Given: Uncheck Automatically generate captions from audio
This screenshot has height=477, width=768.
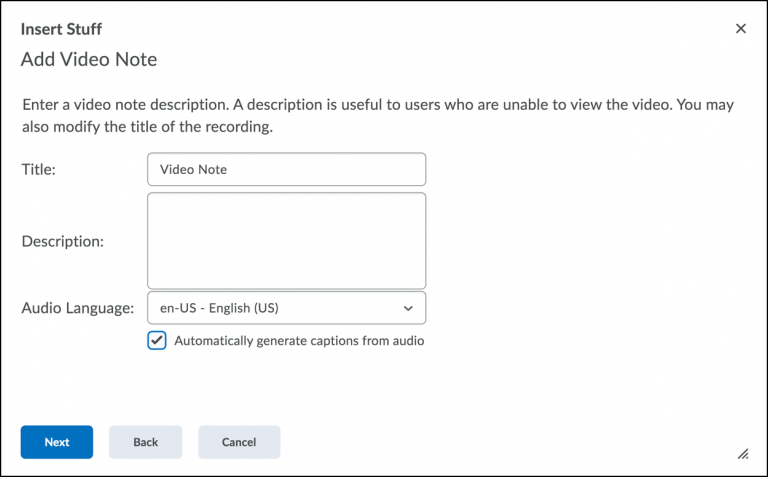Looking at the screenshot, I should tap(157, 340).
